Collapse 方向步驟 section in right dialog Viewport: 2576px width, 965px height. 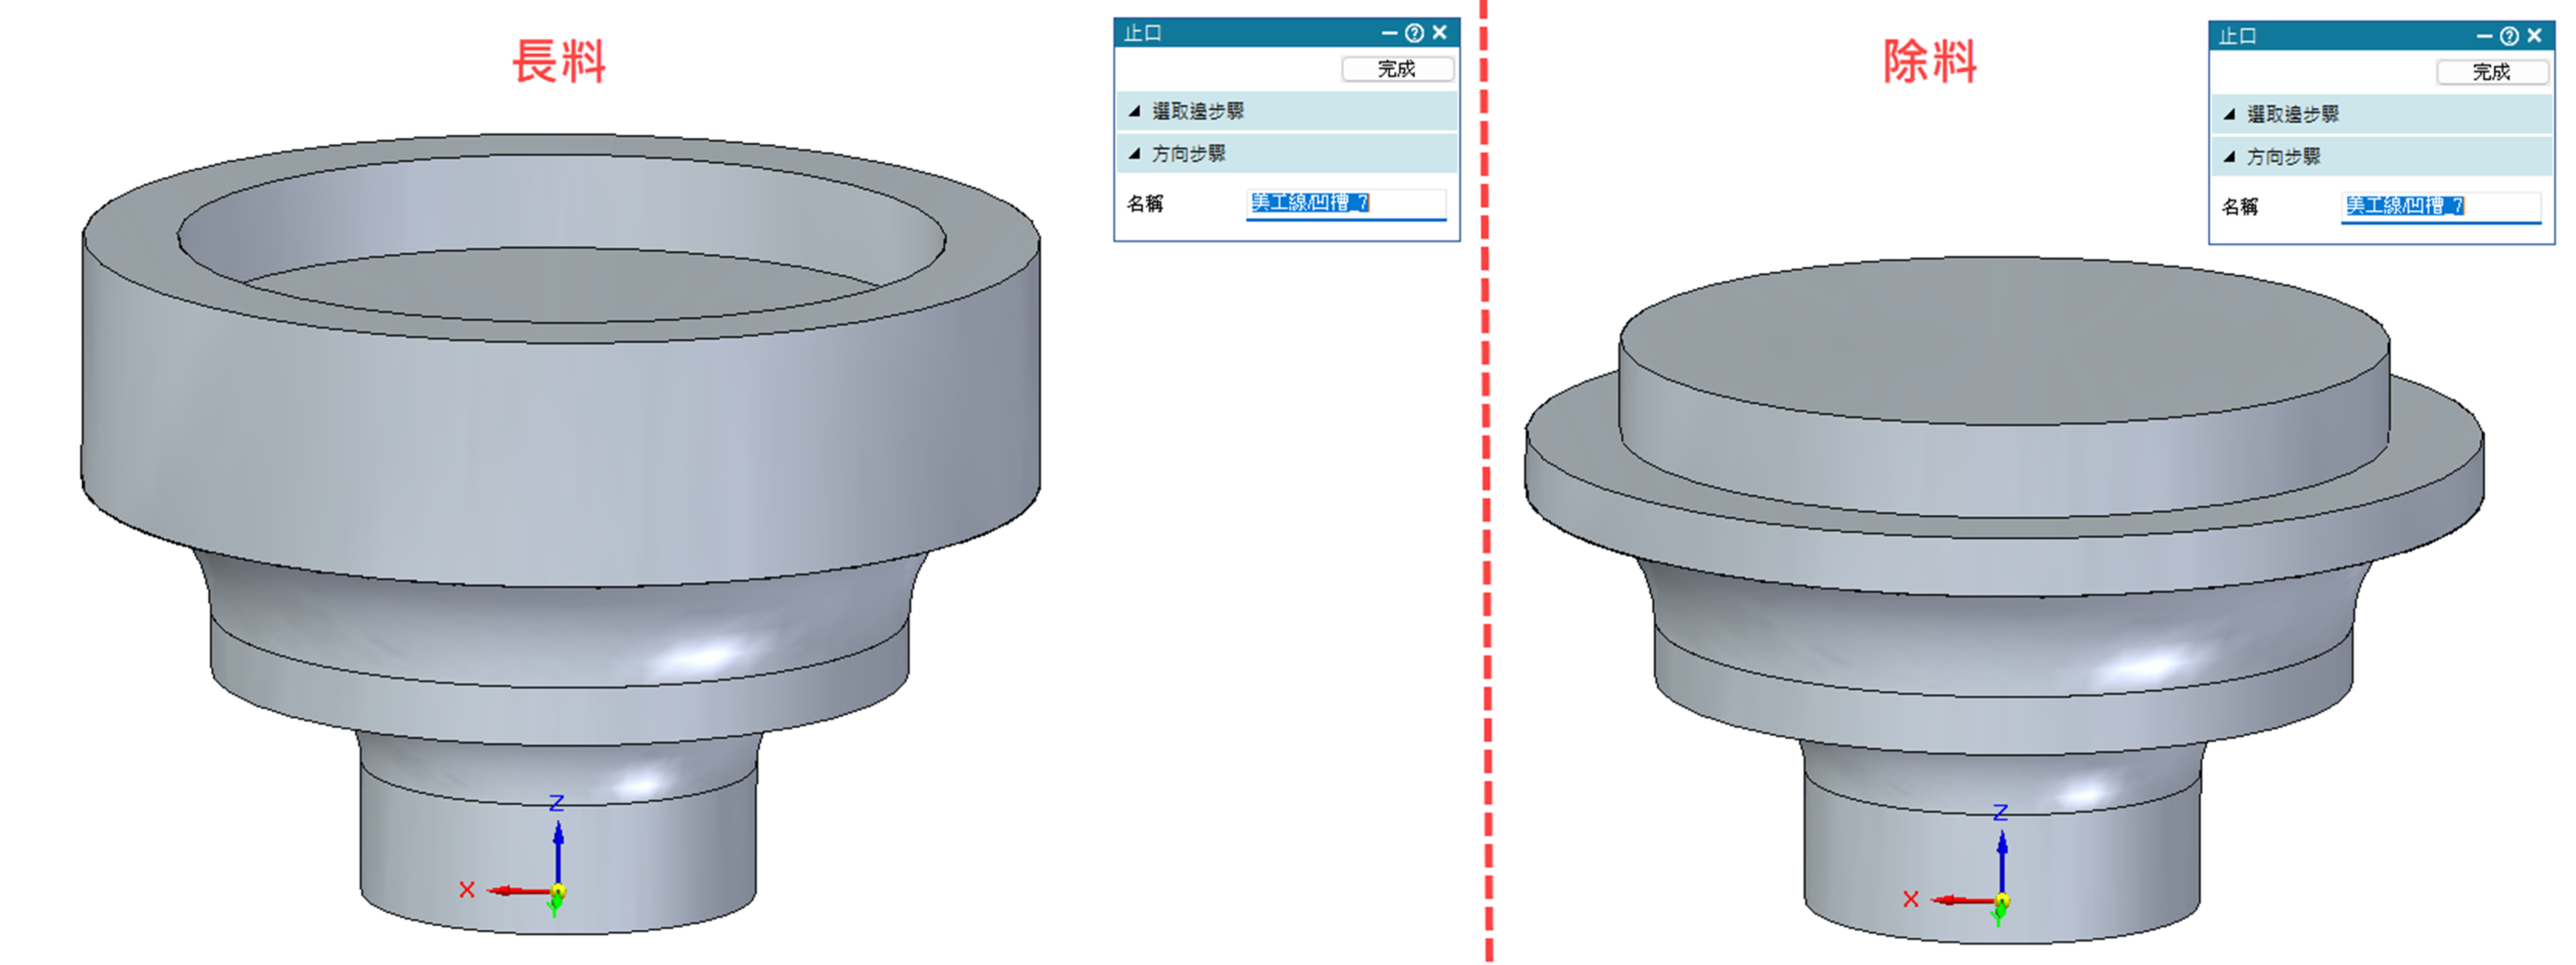pyautogui.click(x=2382, y=157)
